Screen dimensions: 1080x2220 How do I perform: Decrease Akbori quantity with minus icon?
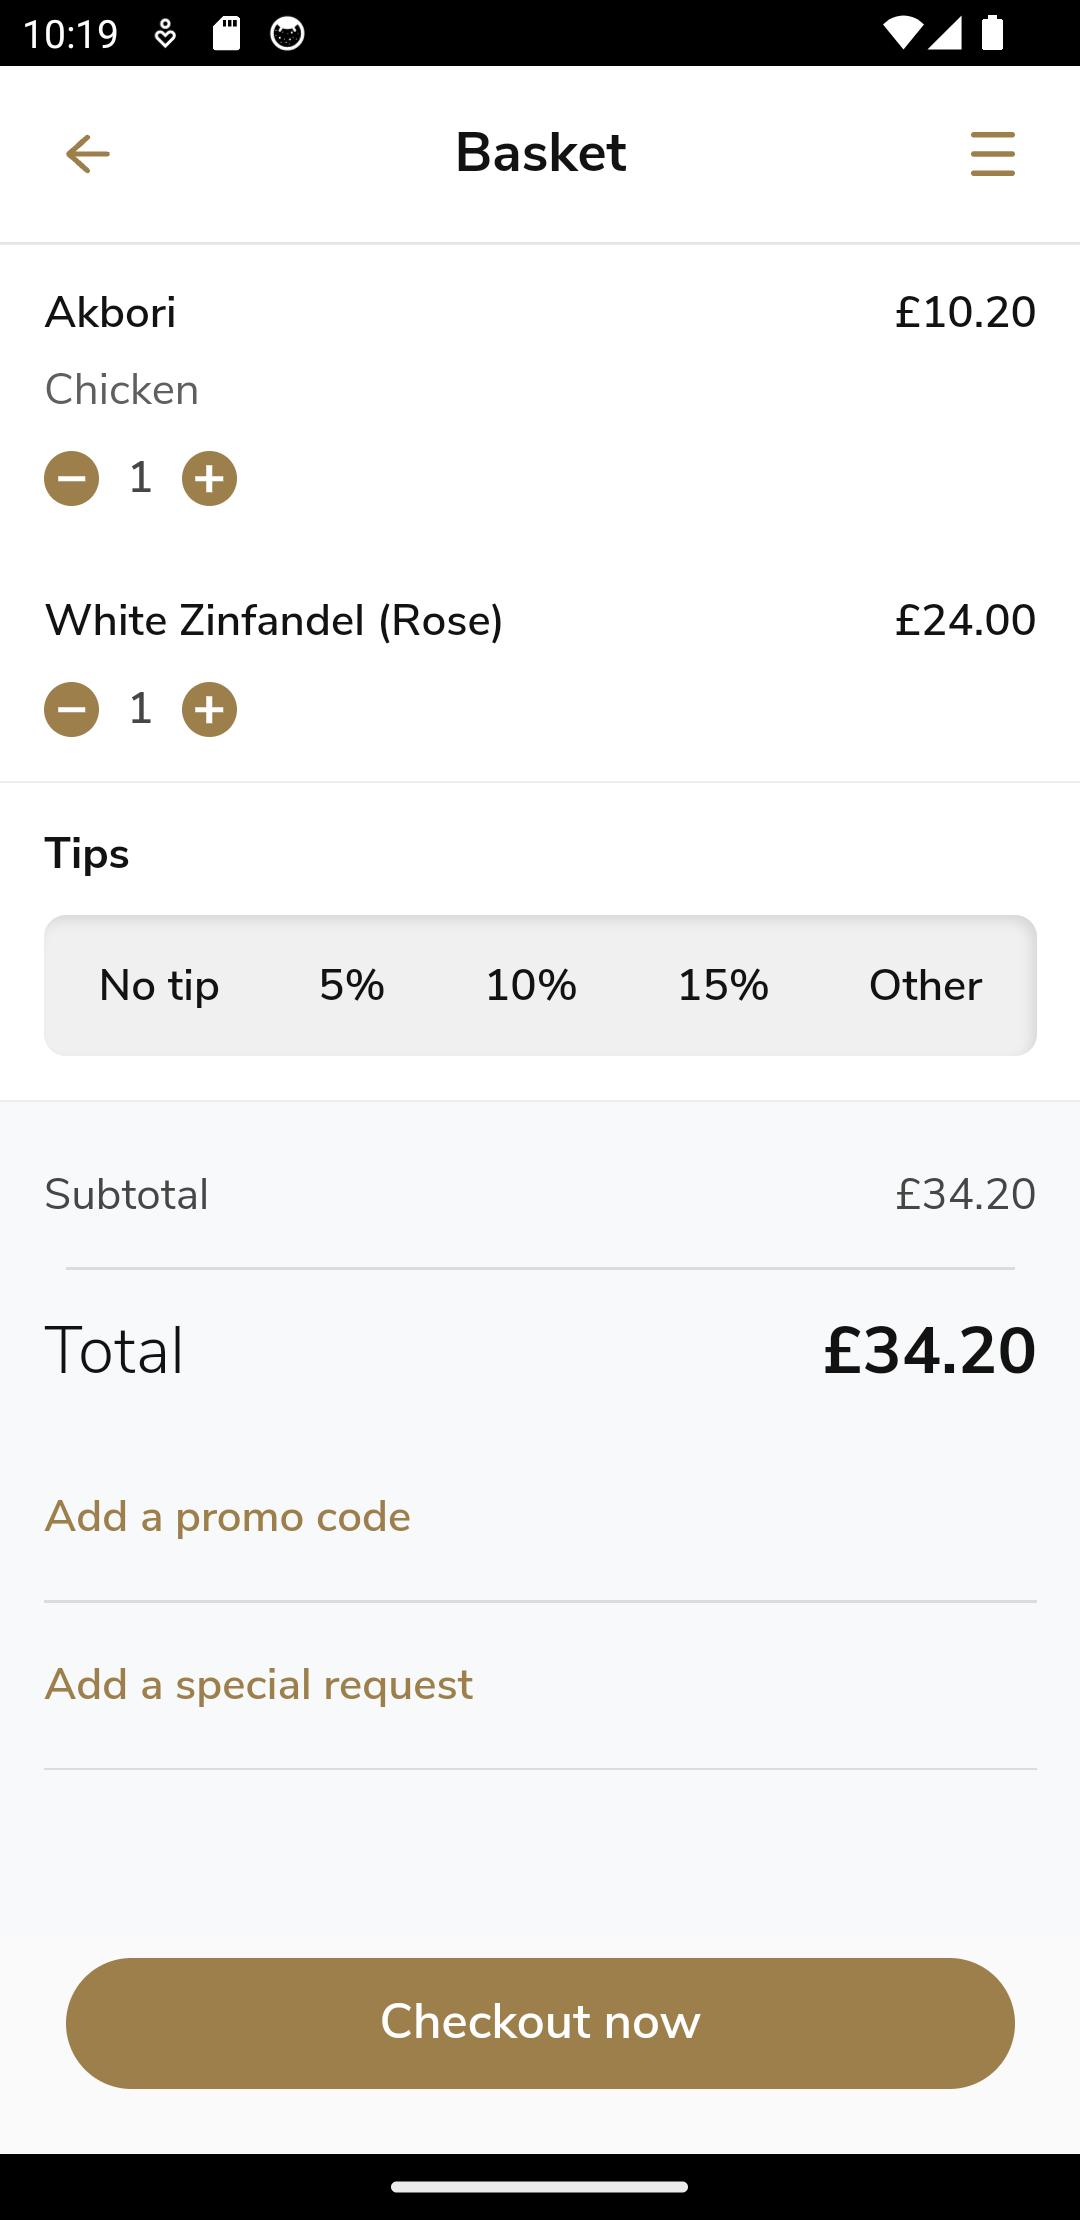click(72, 479)
